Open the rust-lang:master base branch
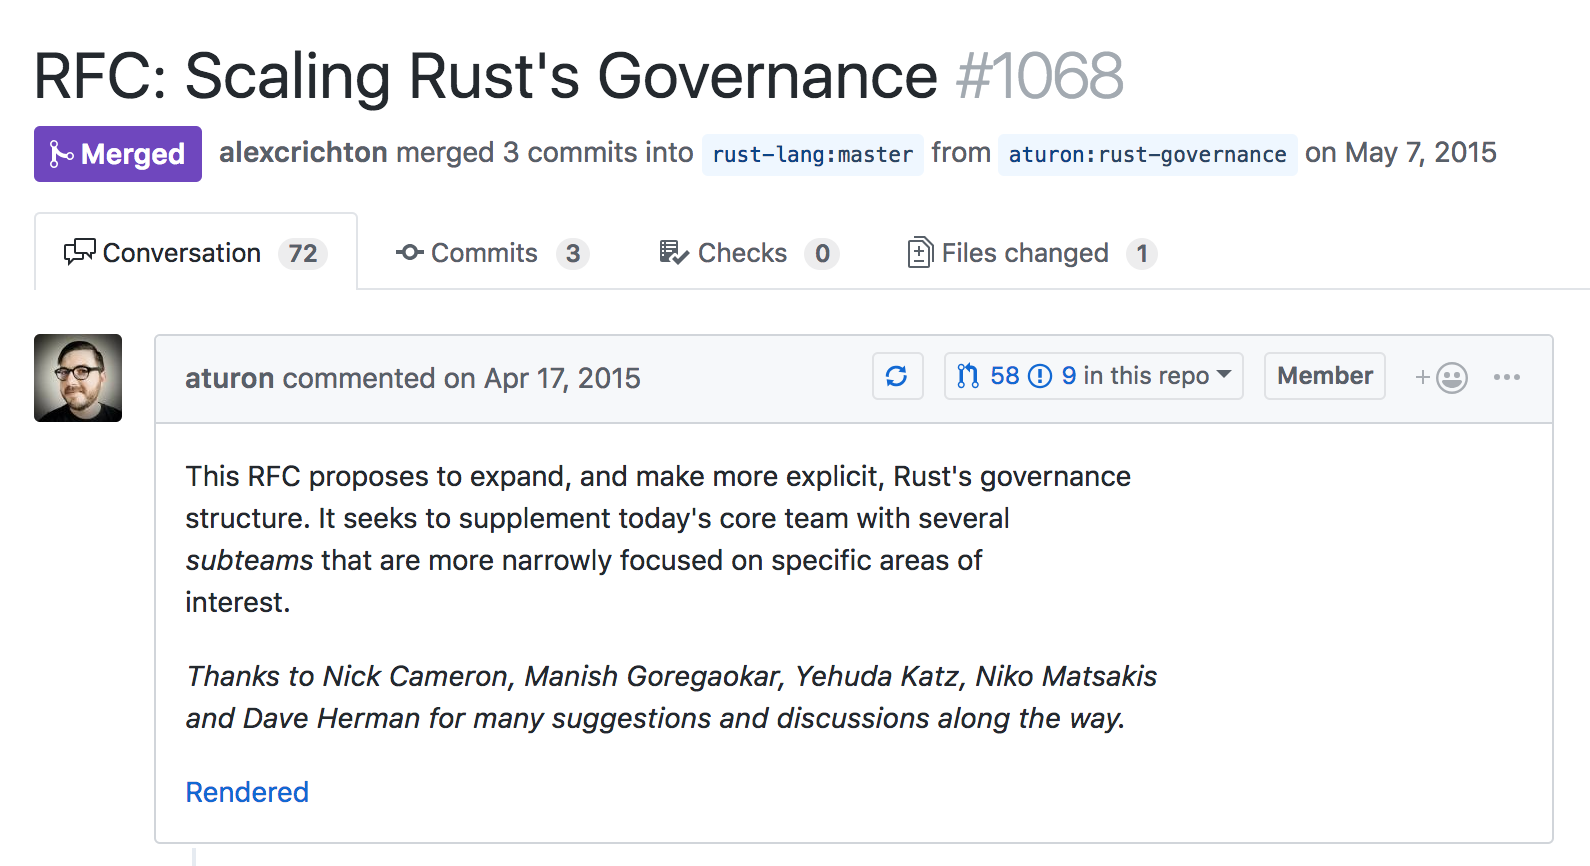This screenshot has height=866, width=1590. tap(812, 155)
